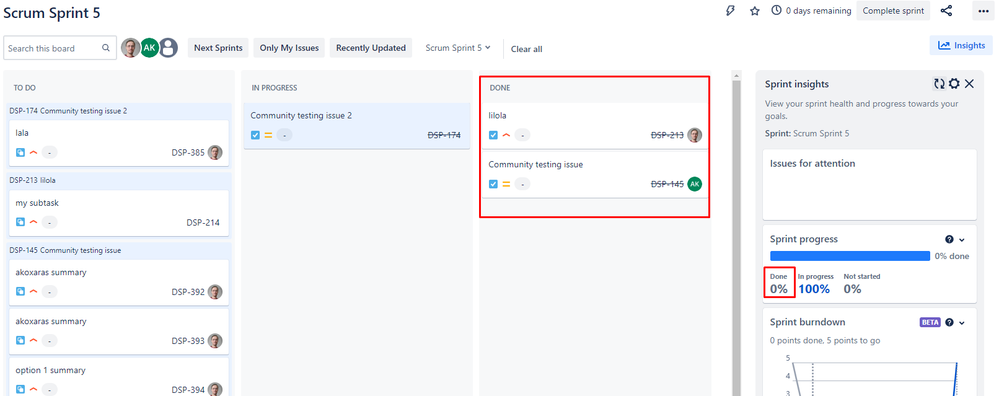Filter by the unassigned avatar
Viewport: 999px width, 396px height.
168,48
